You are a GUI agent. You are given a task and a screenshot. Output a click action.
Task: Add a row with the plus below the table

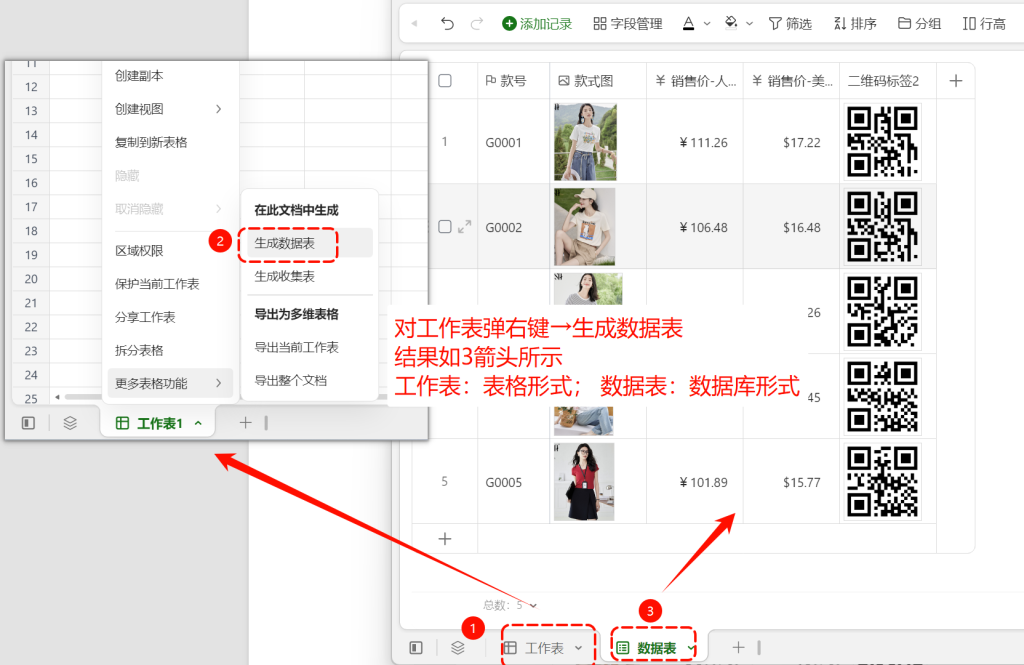click(x=445, y=539)
